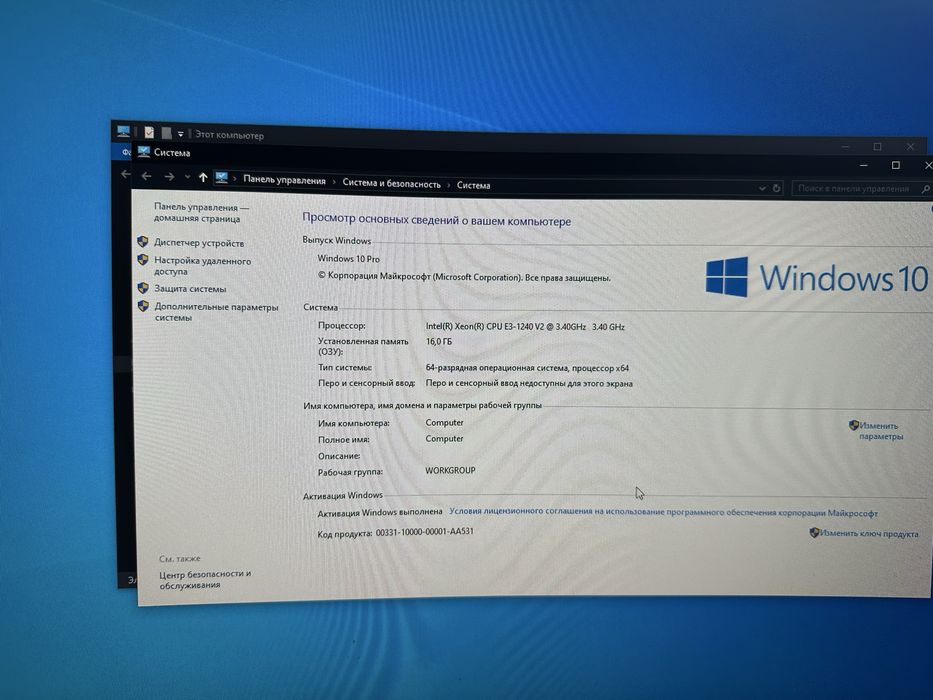Image resolution: width=933 pixels, height=700 pixels.
Task: Expand chevron after Система и безопасность breadcrumb
Action: coord(449,185)
